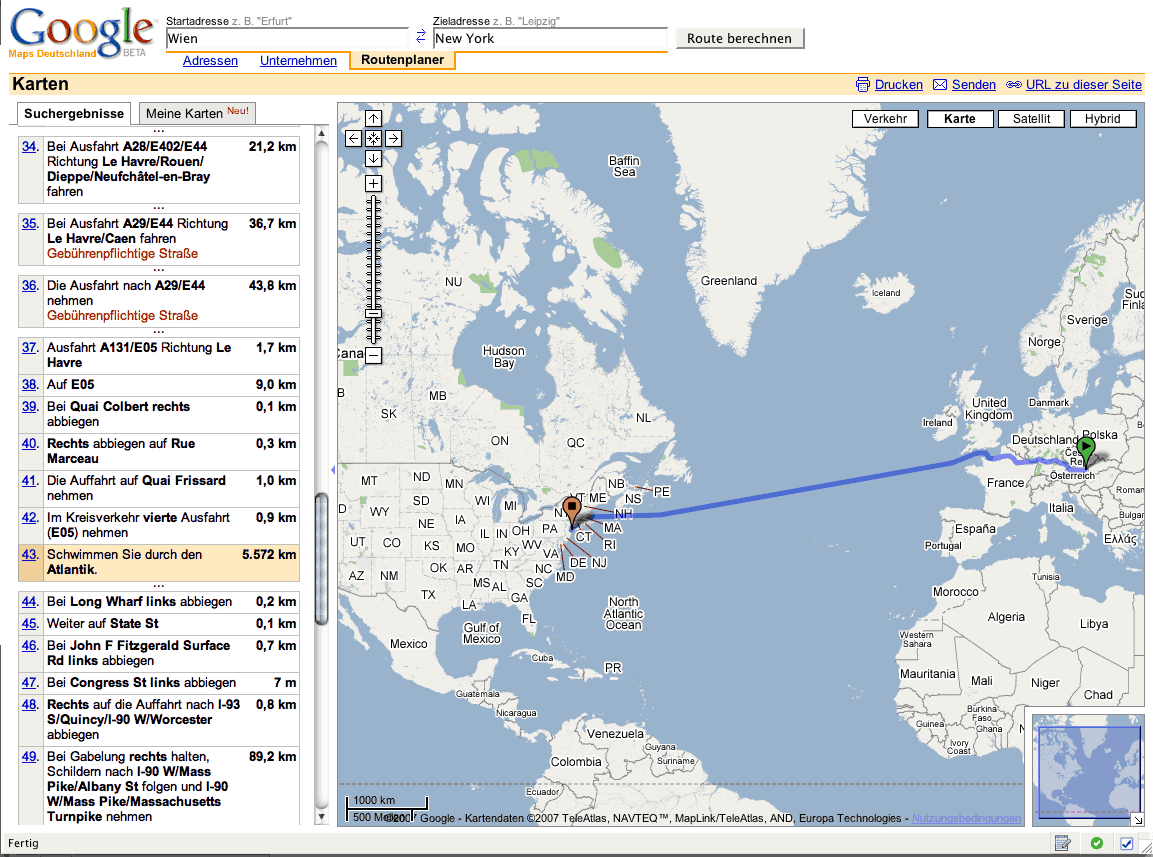This screenshot has width=1153, height=857.
Task: Pan the map down with the arrow
Action: [374, 158]
